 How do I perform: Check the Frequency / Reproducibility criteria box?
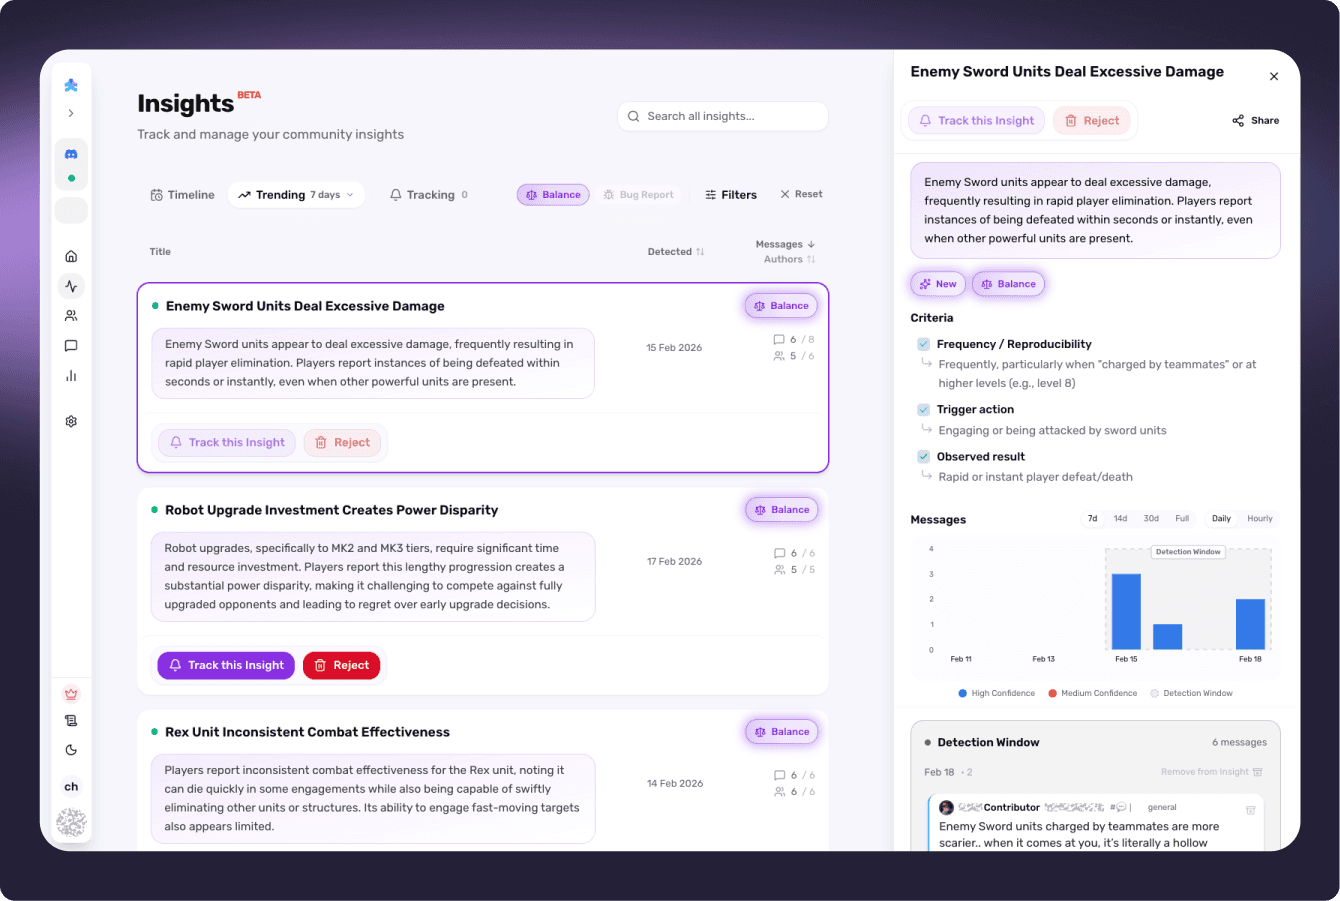coord(922,343)
